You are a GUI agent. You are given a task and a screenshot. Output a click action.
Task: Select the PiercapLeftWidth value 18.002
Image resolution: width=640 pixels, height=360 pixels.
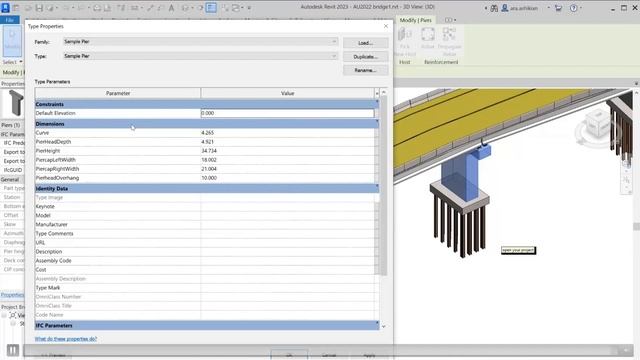pos(209,160)
